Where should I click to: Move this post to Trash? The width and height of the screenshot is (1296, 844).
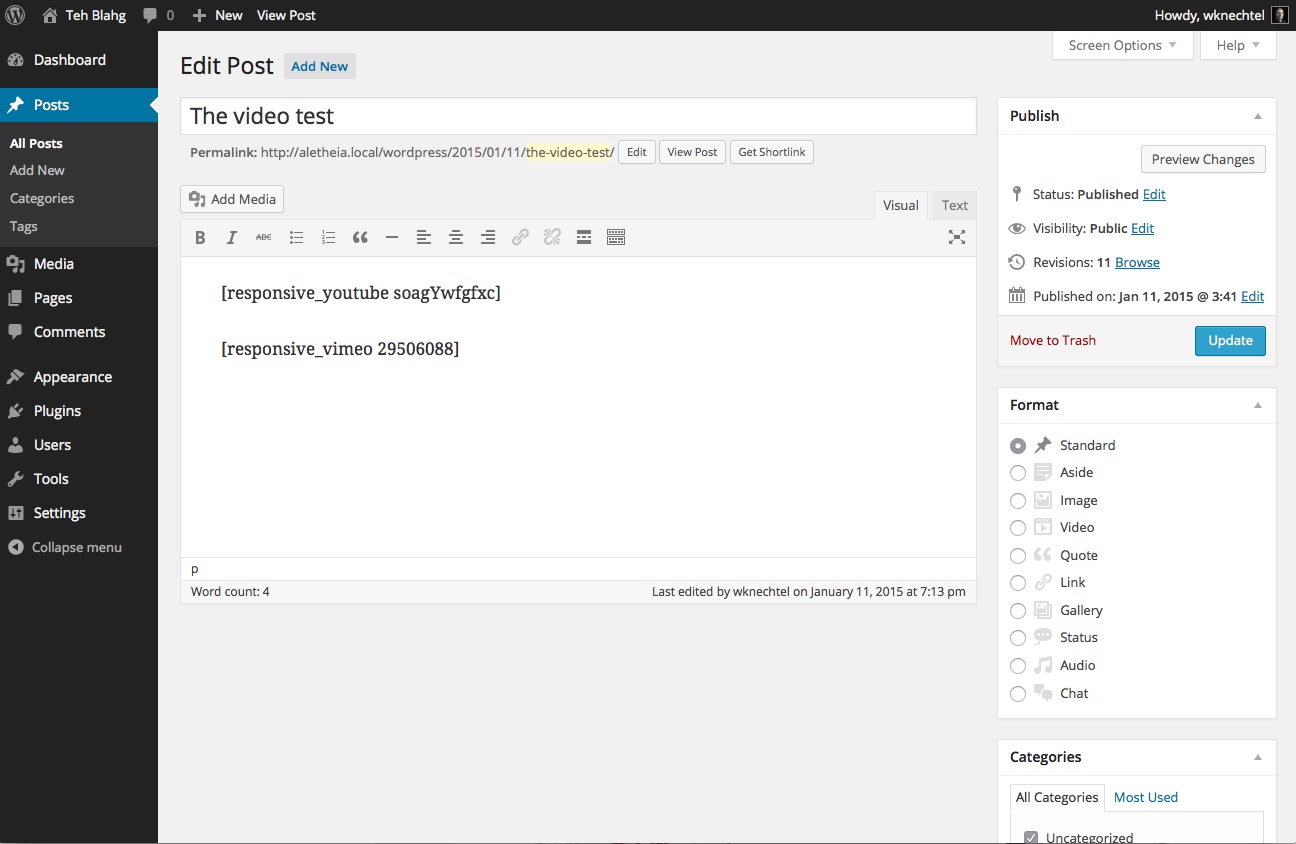pos(1052,340)
